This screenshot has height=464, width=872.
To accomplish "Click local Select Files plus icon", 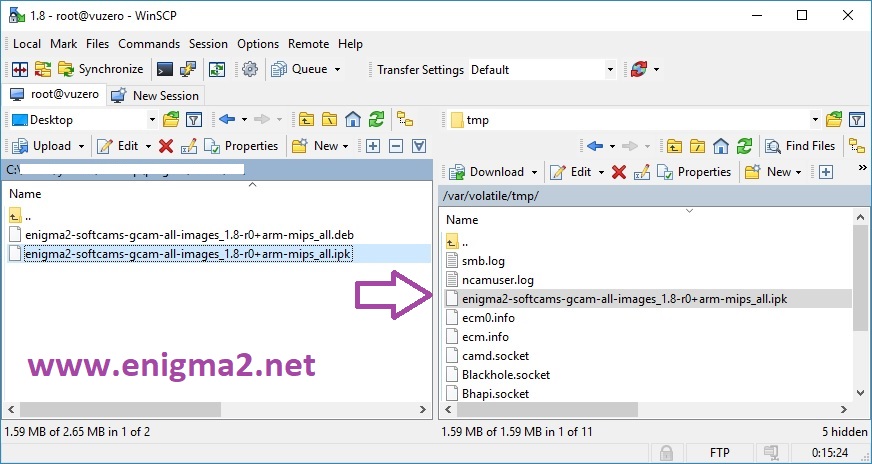I will pyautogui.click(x=373, y=146).
